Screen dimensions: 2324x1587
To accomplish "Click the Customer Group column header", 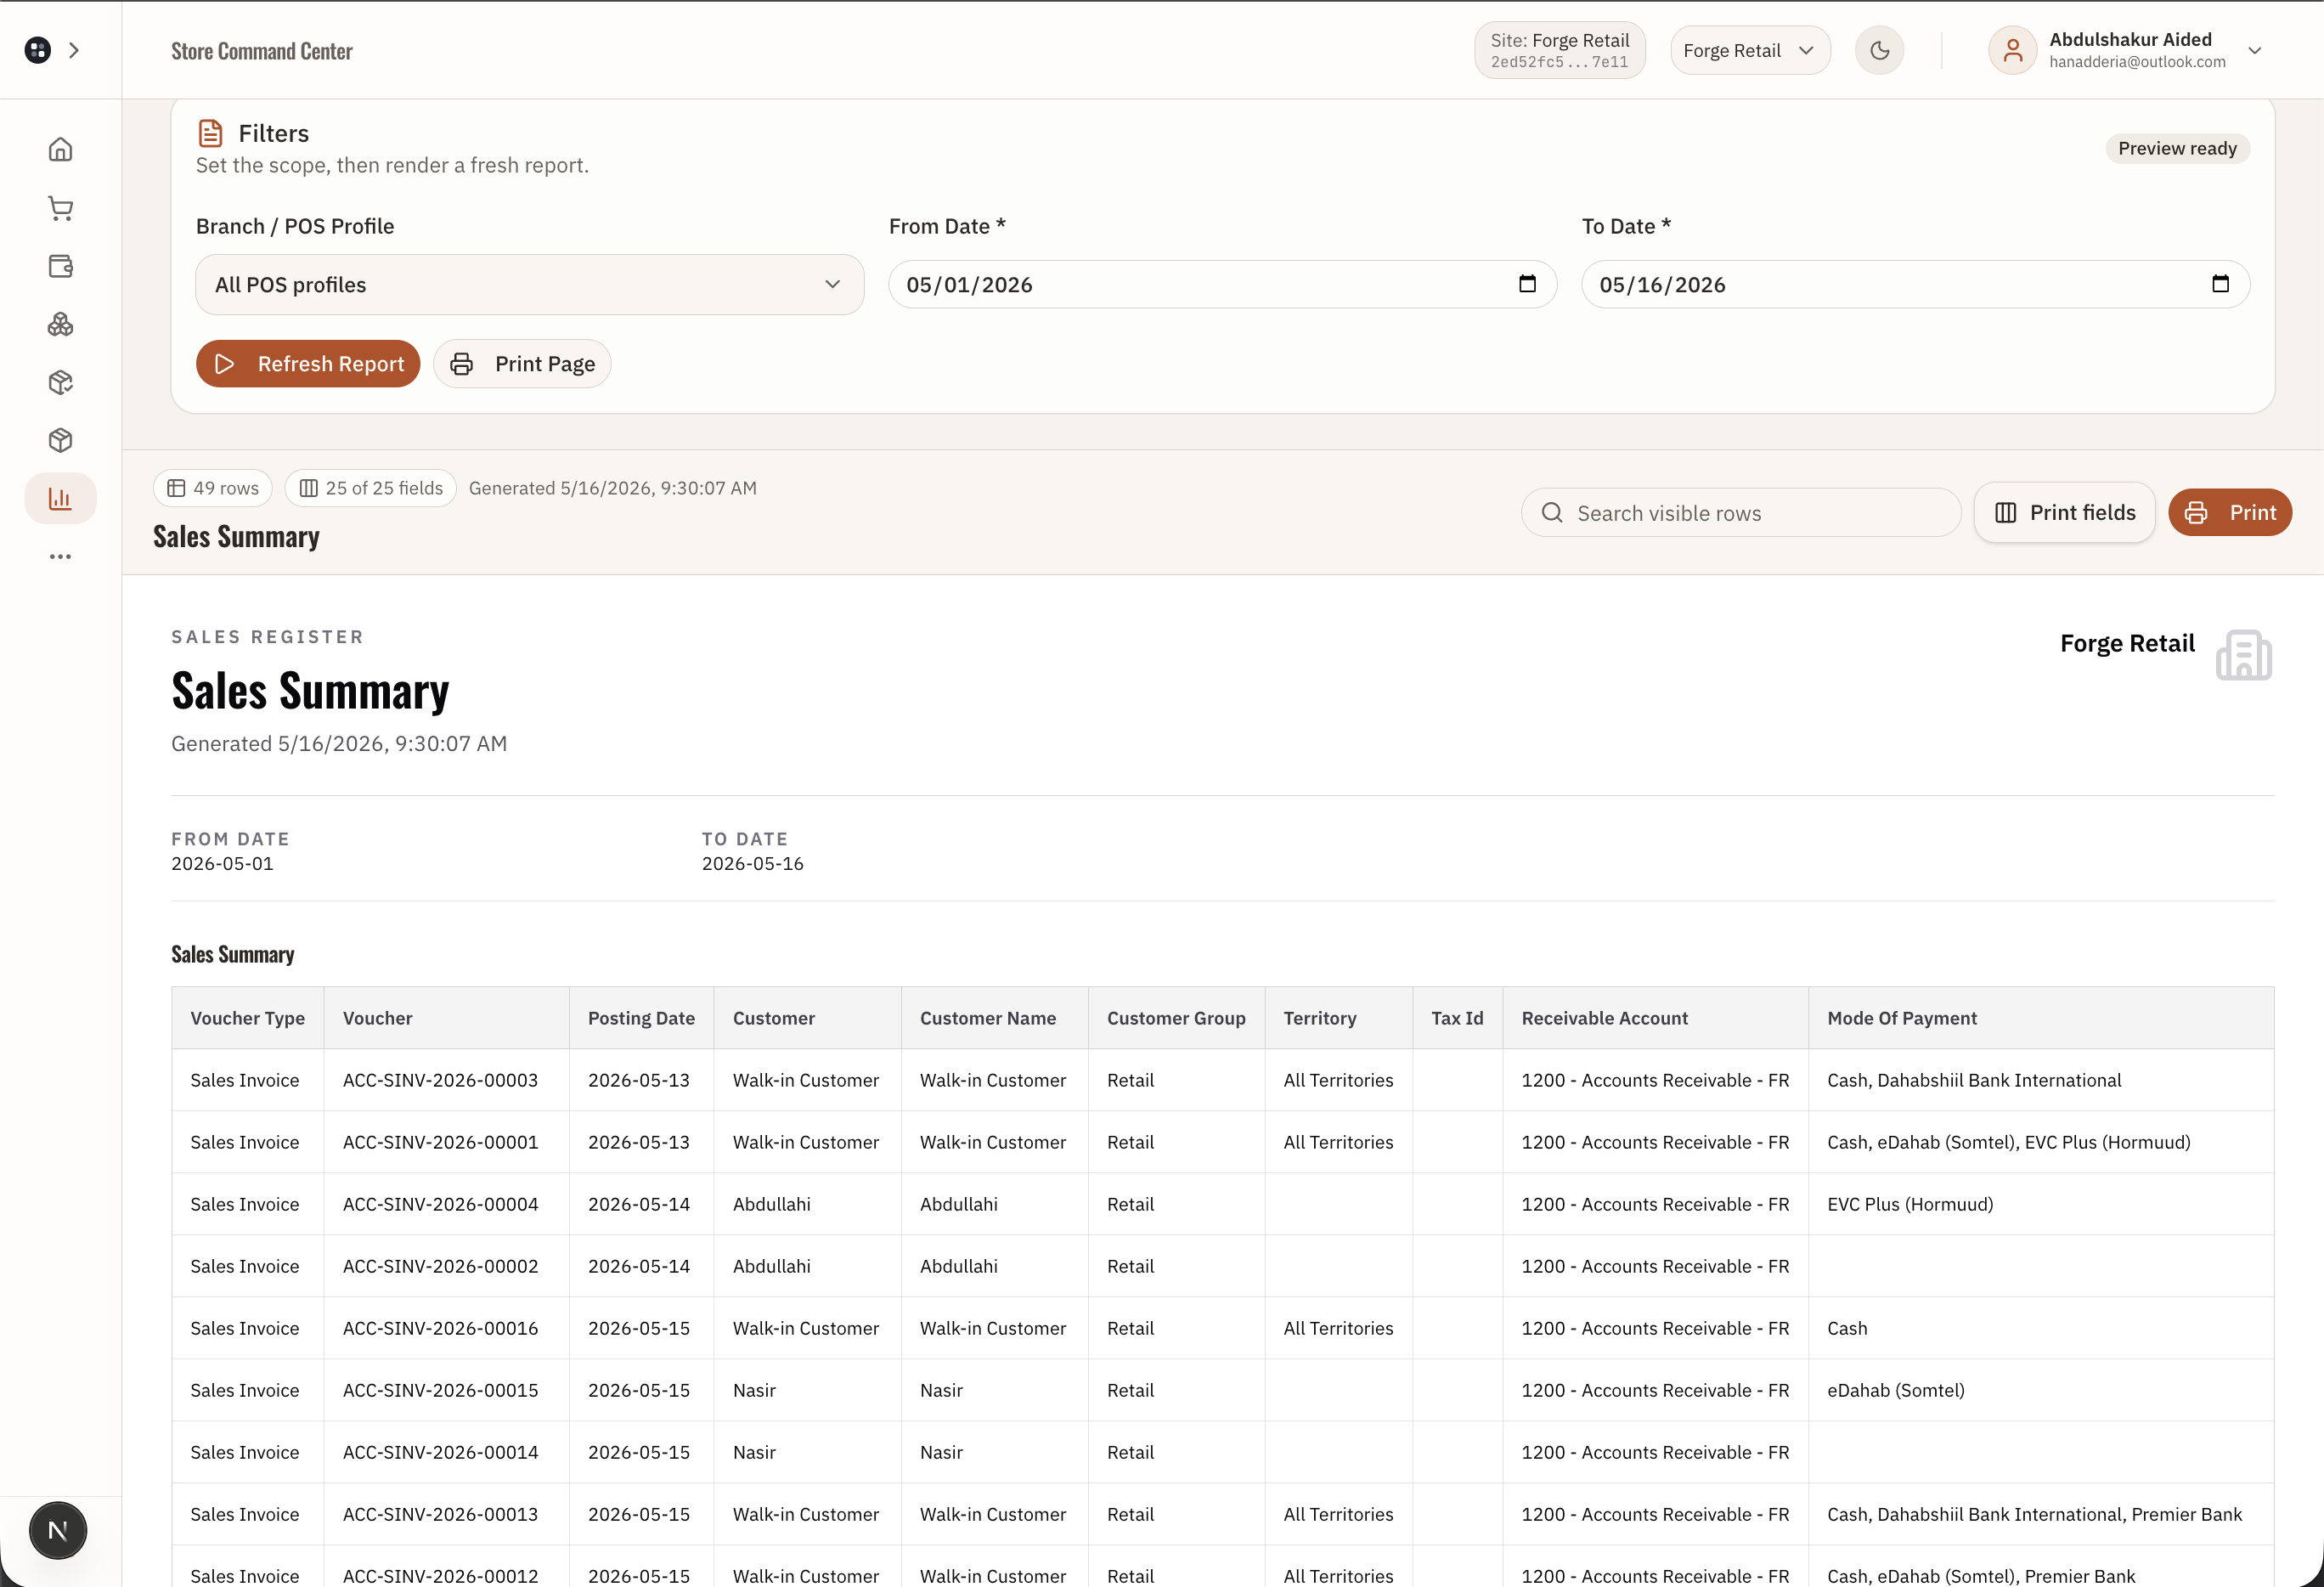I will click(1176, 1018).
